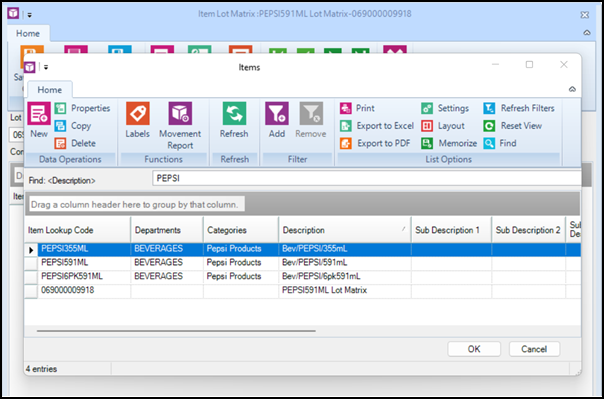Select item code 069000009918
The height and width of the screenshot is (399, 604).
point(67,290)
